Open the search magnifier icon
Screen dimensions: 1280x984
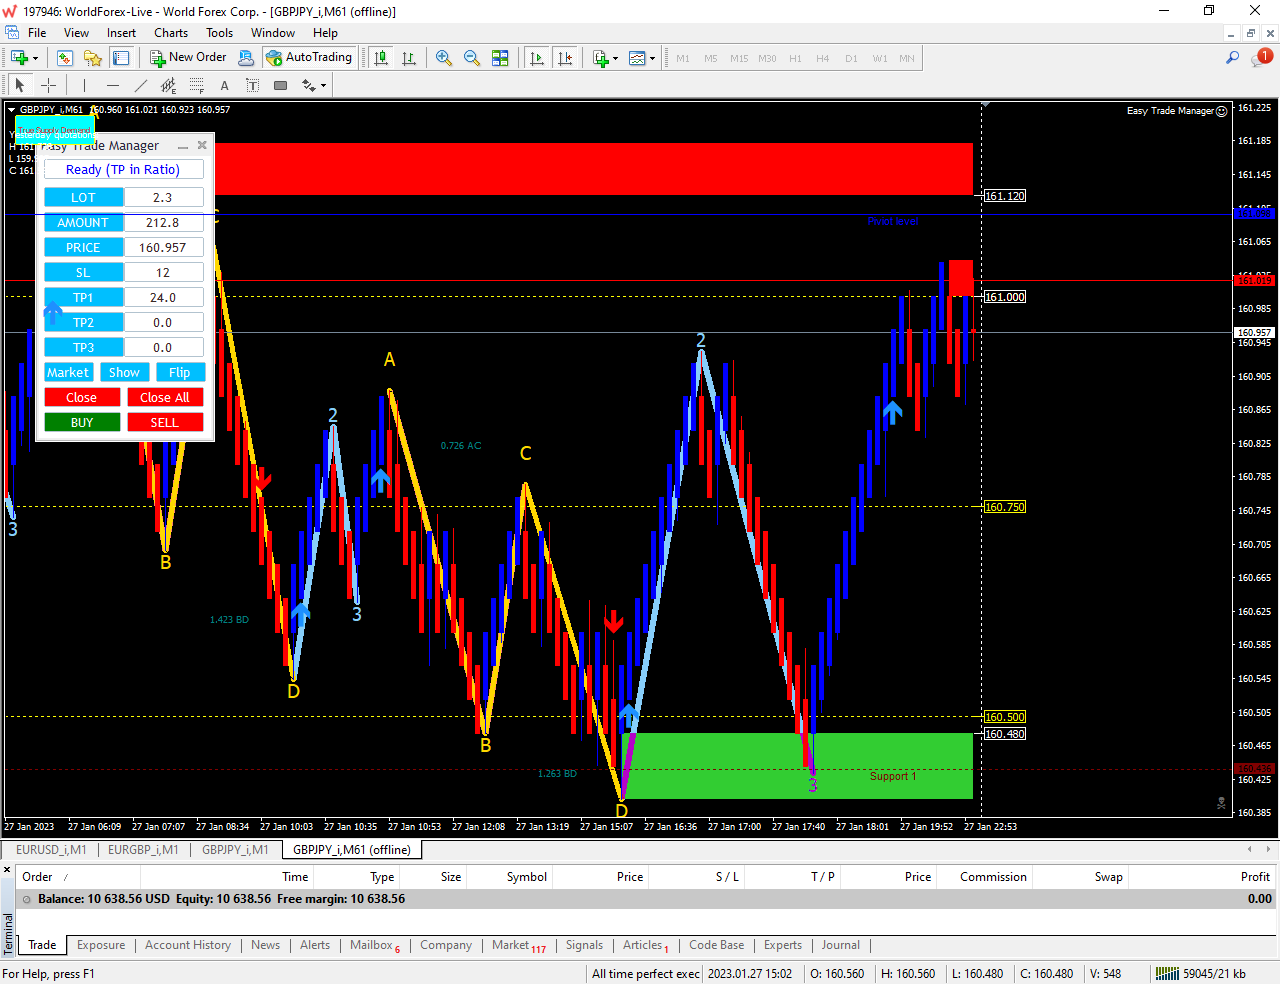point(1232,58)
